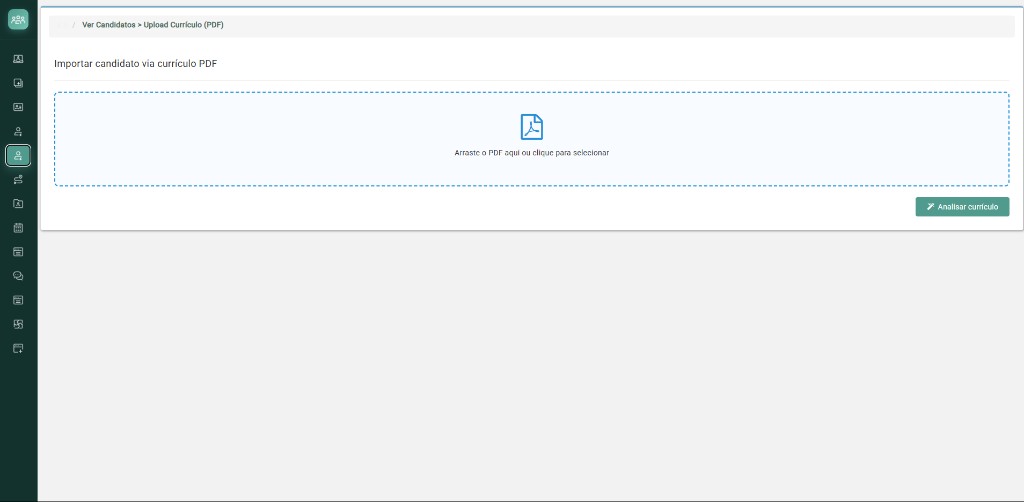Screen dimensions: 1024x502
Task: Open the chat bubbles sidebar icon
Action: (x=18, y=276)
